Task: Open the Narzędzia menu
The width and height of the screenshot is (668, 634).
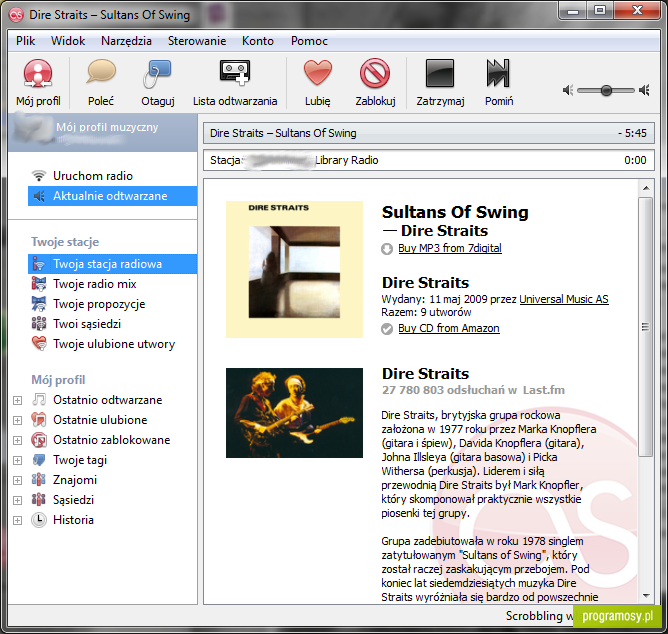Action: pyautogui.click(x=126, y=41)
